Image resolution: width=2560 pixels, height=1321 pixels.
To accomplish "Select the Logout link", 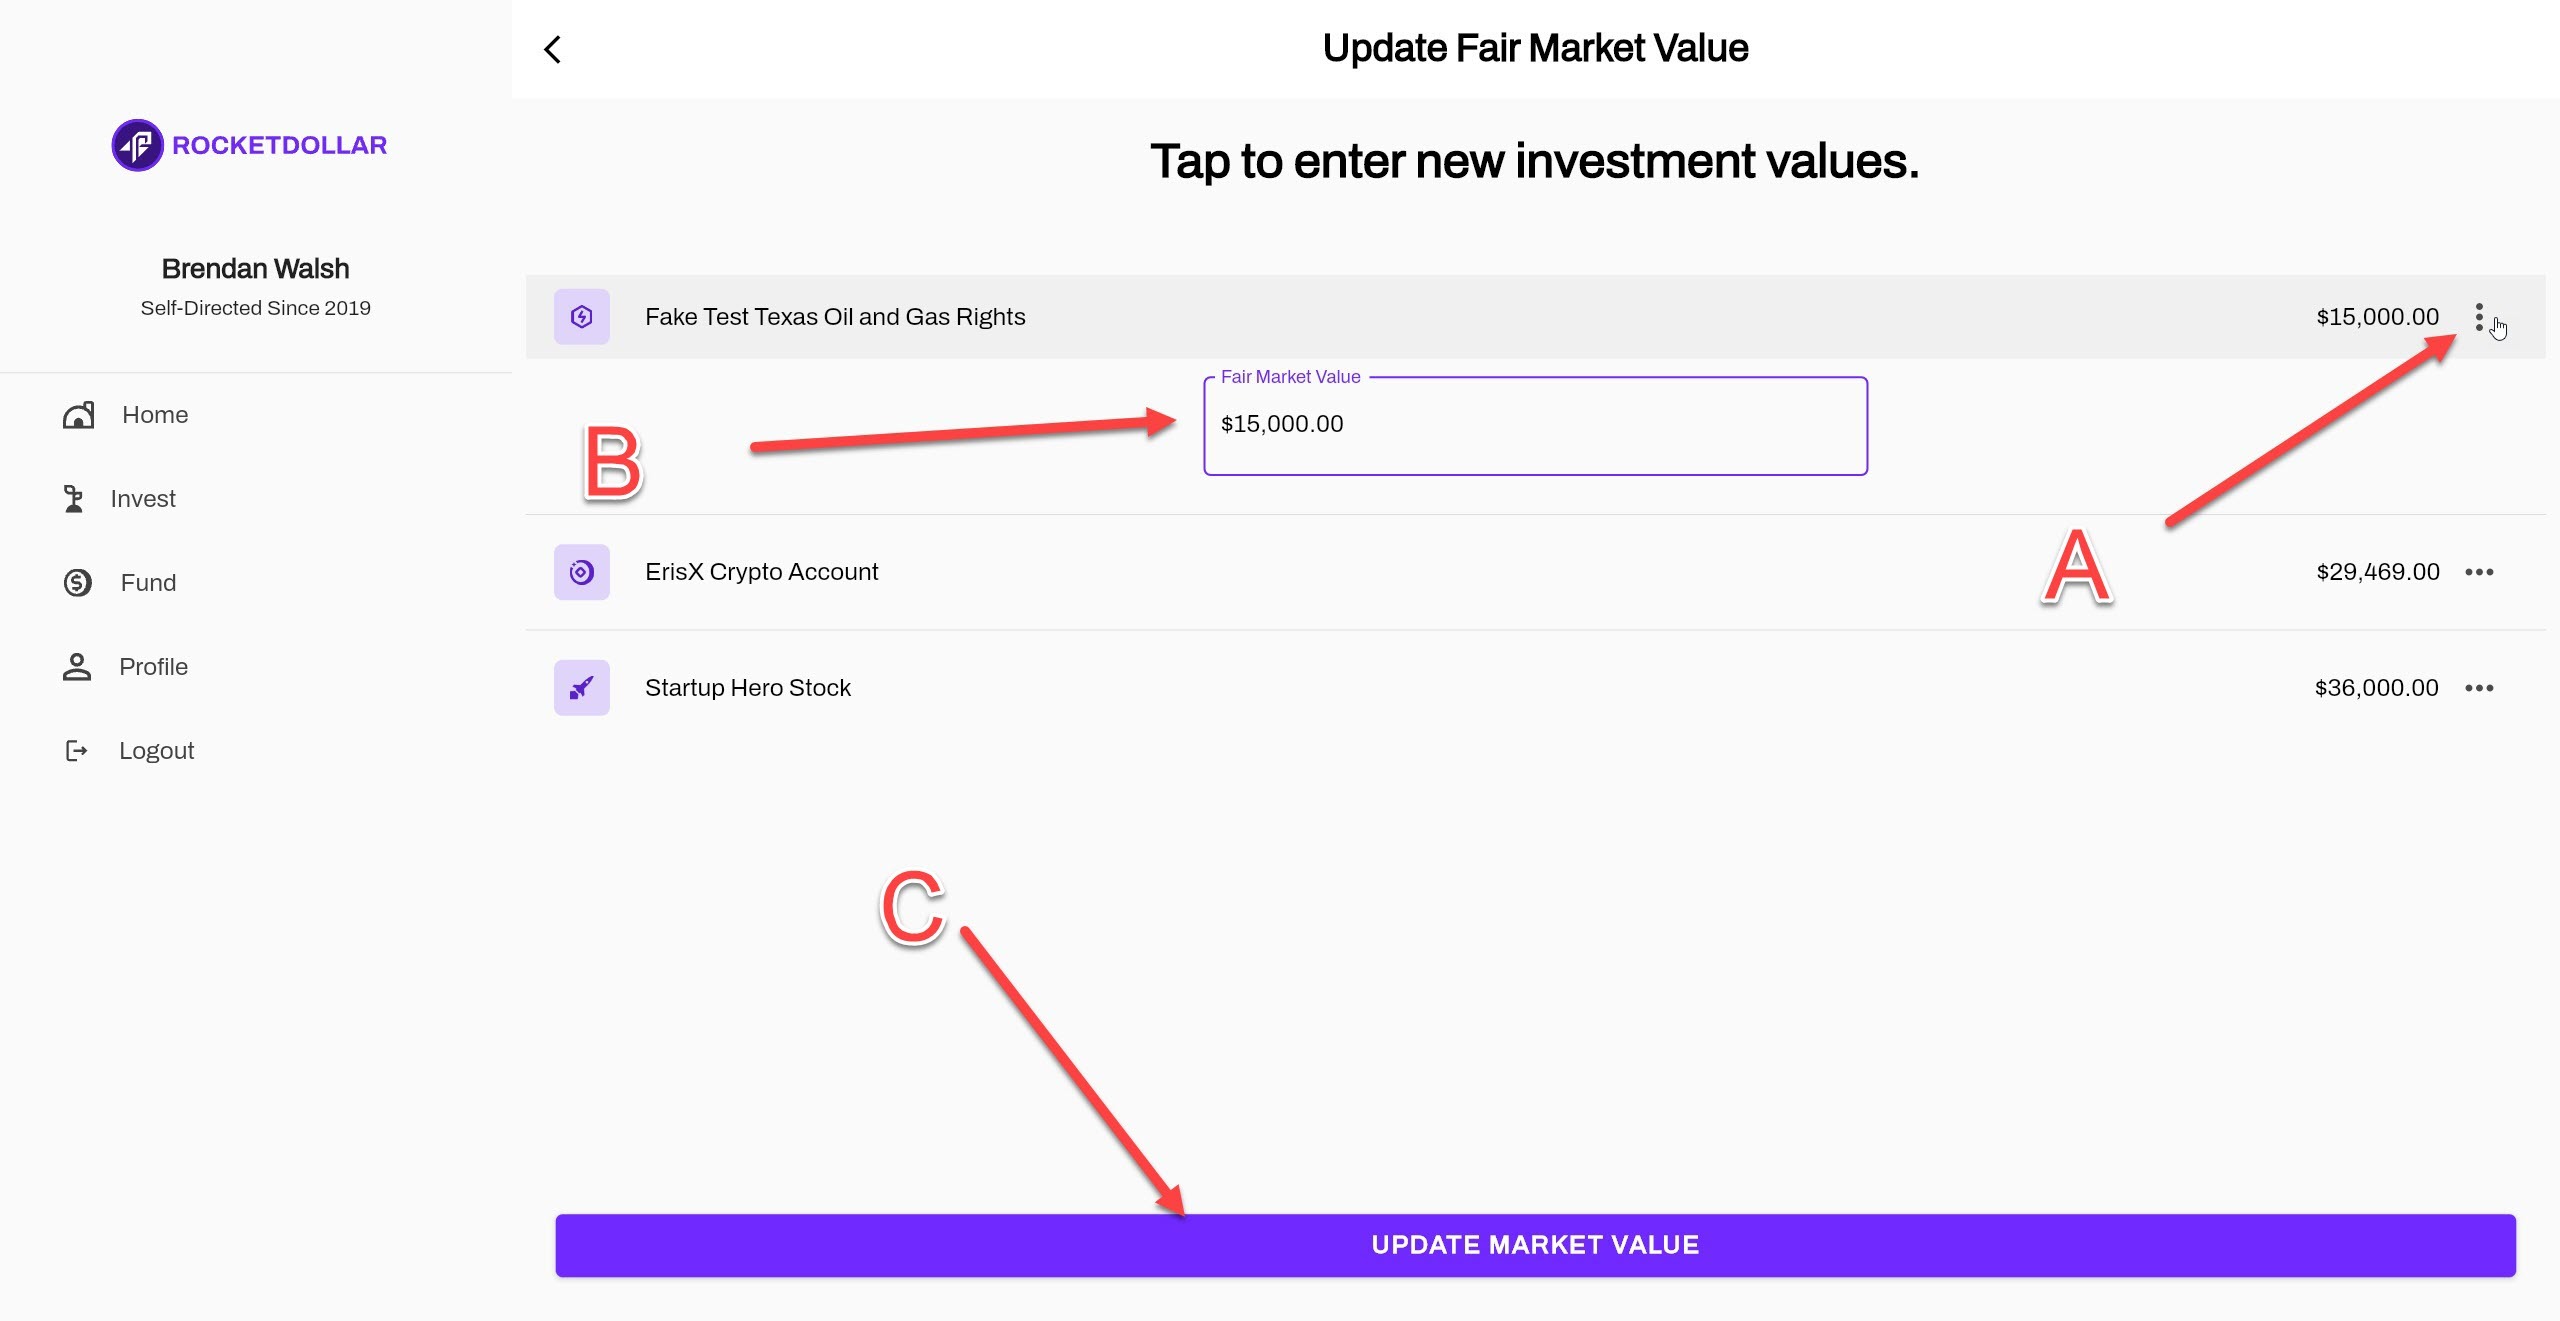I will point(156,751).
